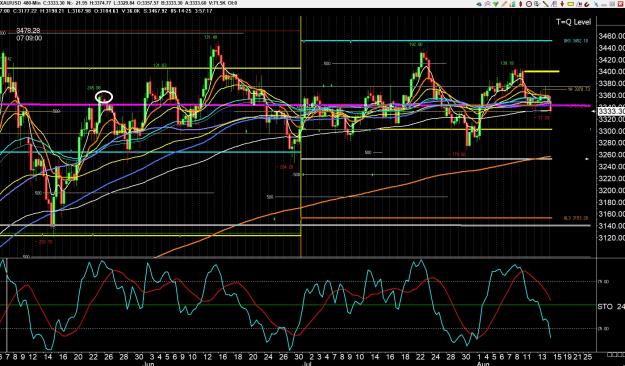Click the yellow-black down arrow toolbar icon
The height and width of the screenshot is (366, 625).
pyautogui.click(x=562, y=4)
